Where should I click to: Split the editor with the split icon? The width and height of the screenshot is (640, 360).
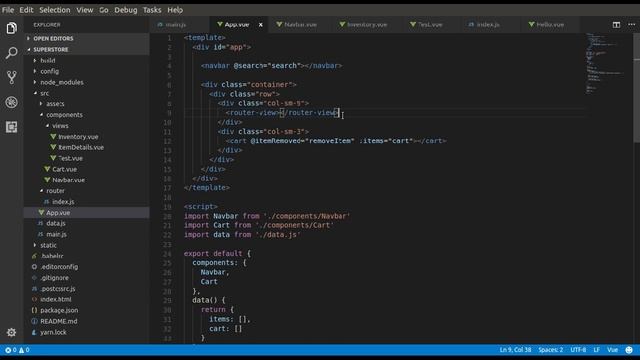pyautogui.click(x=616, y=25)
